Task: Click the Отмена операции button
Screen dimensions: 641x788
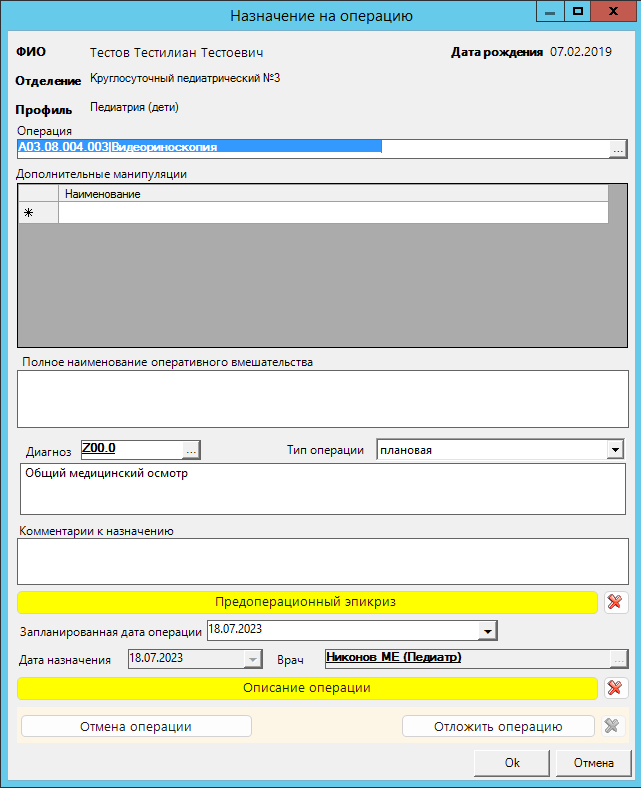Action: coord(136,727)
